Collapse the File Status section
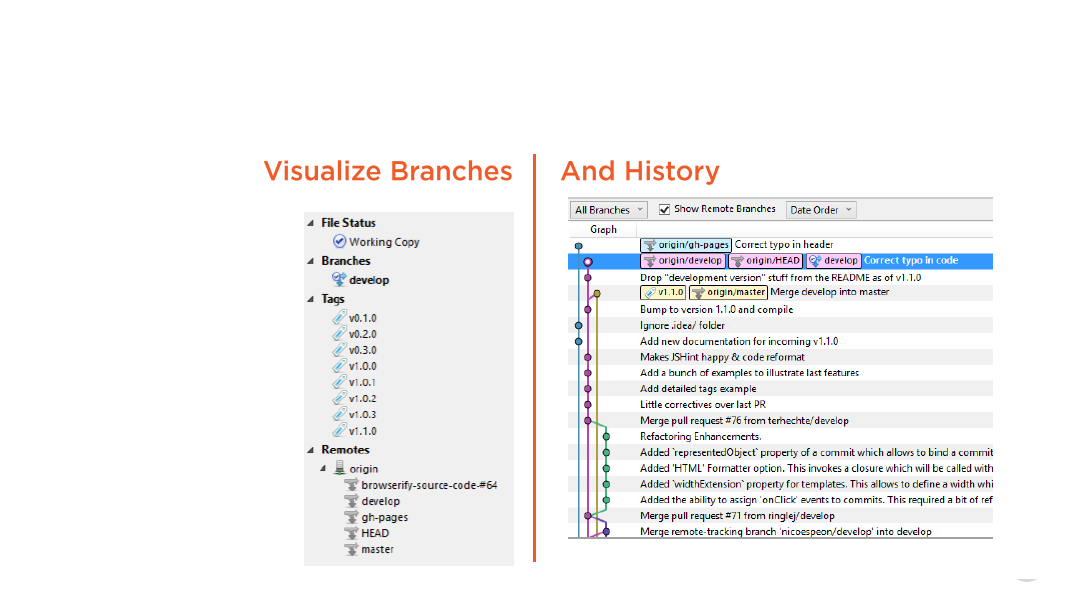1068x600 pixels. (311, 223)
